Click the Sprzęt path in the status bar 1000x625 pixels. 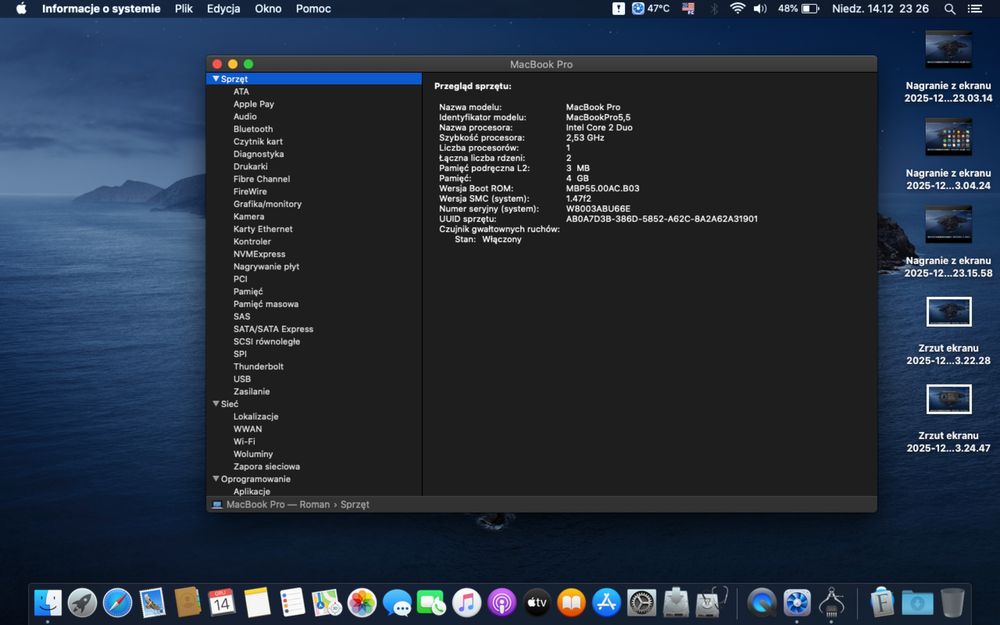(355, 504)
